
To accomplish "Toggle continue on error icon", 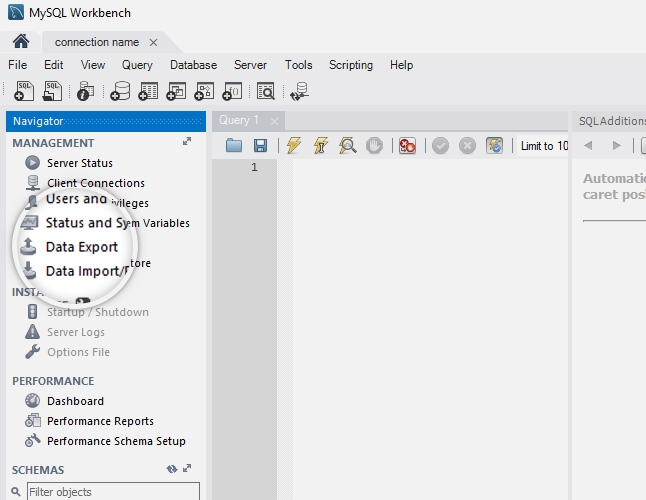I will (407, 145).
